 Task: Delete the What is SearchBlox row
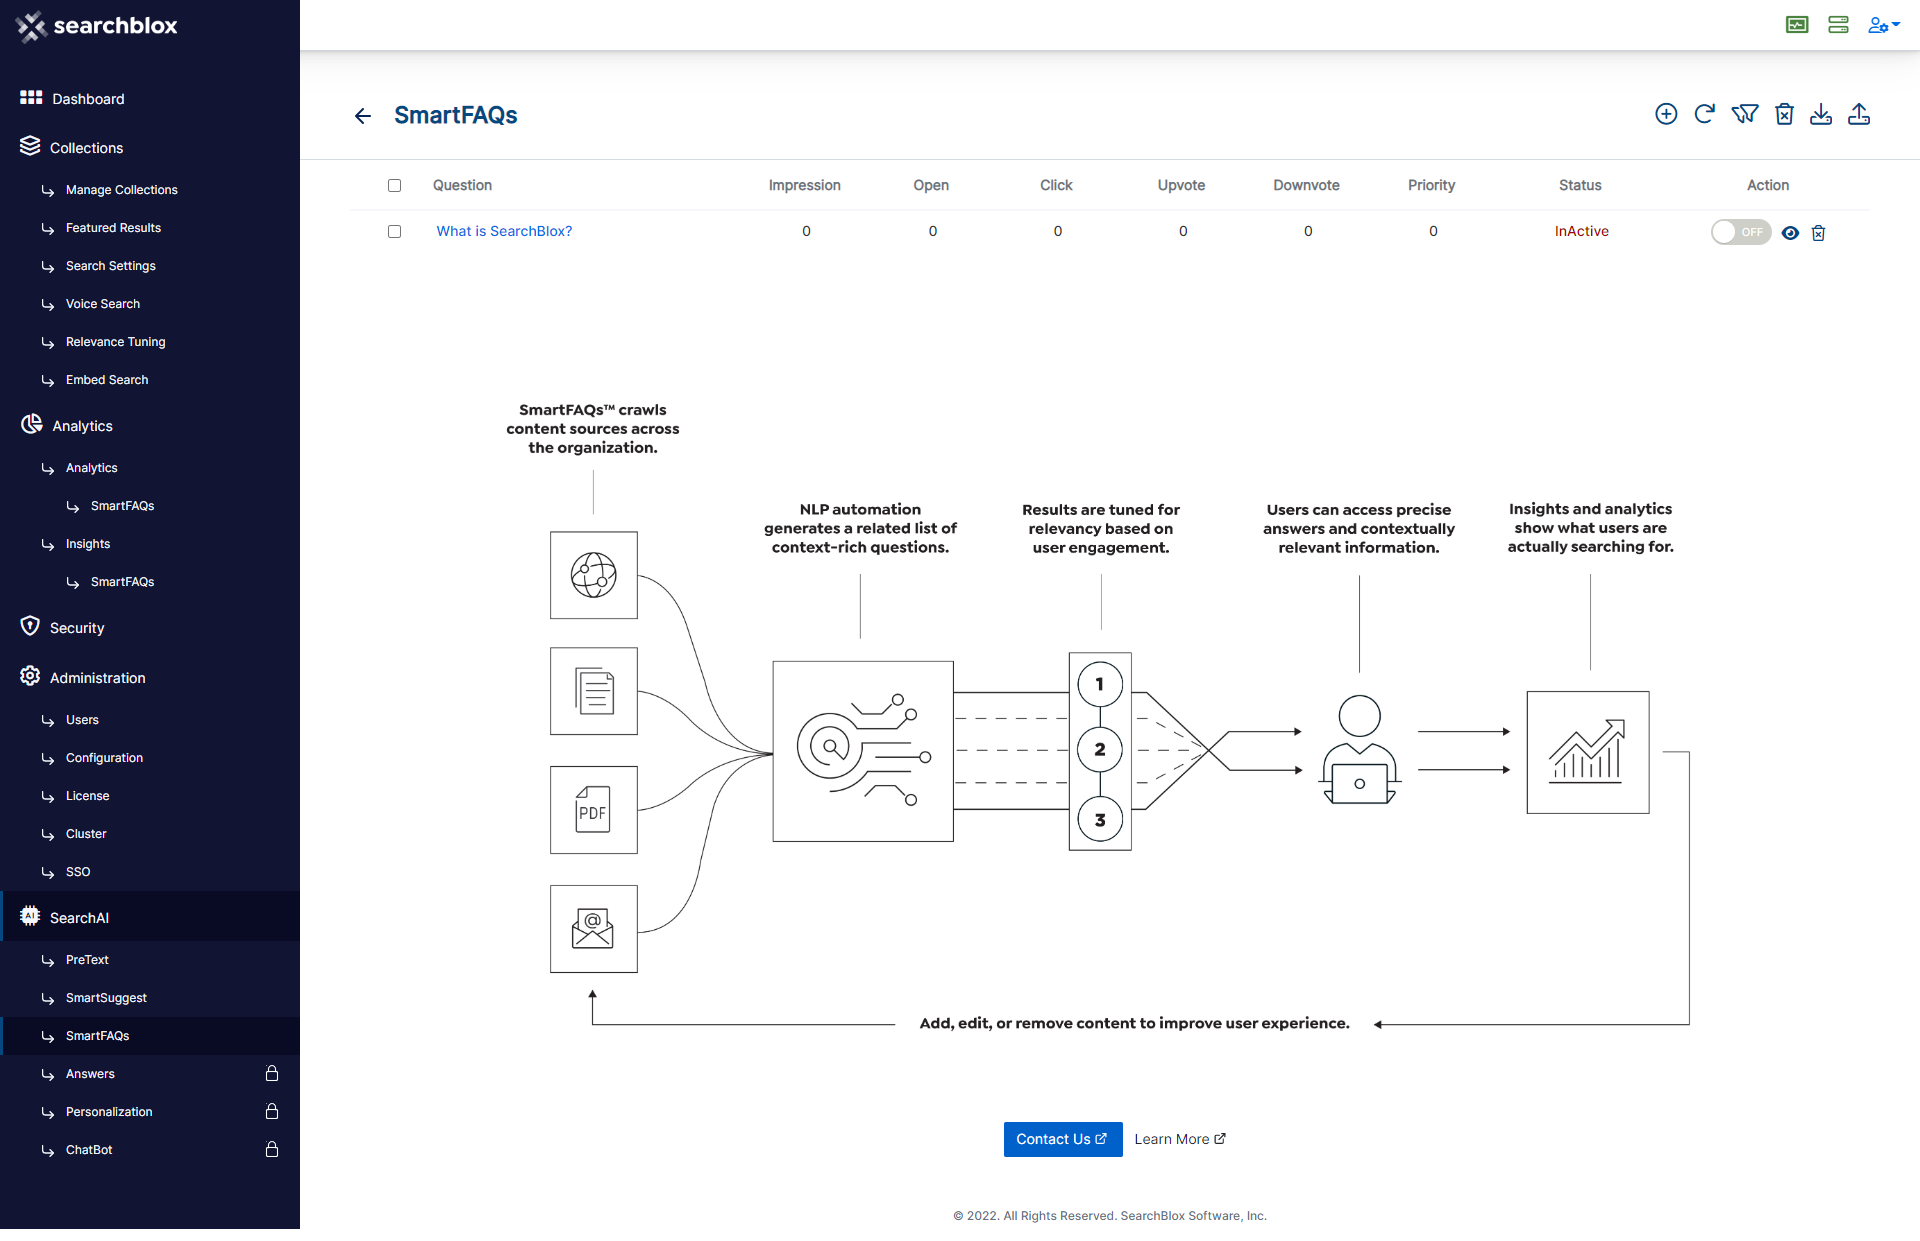tap(1819, 233)
